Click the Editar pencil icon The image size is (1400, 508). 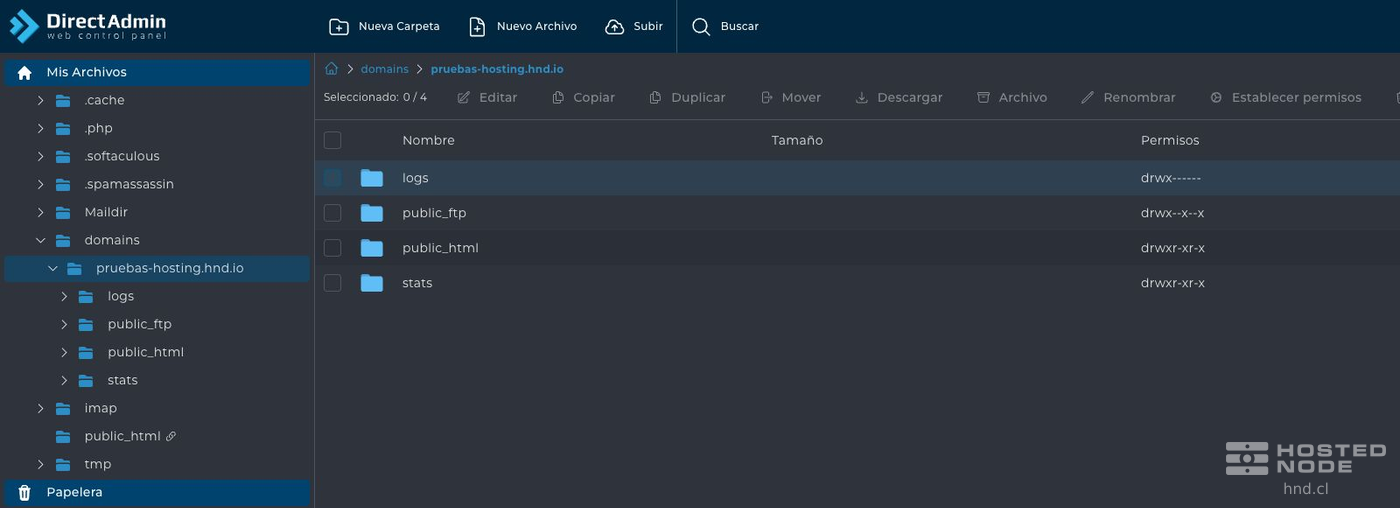464,98
